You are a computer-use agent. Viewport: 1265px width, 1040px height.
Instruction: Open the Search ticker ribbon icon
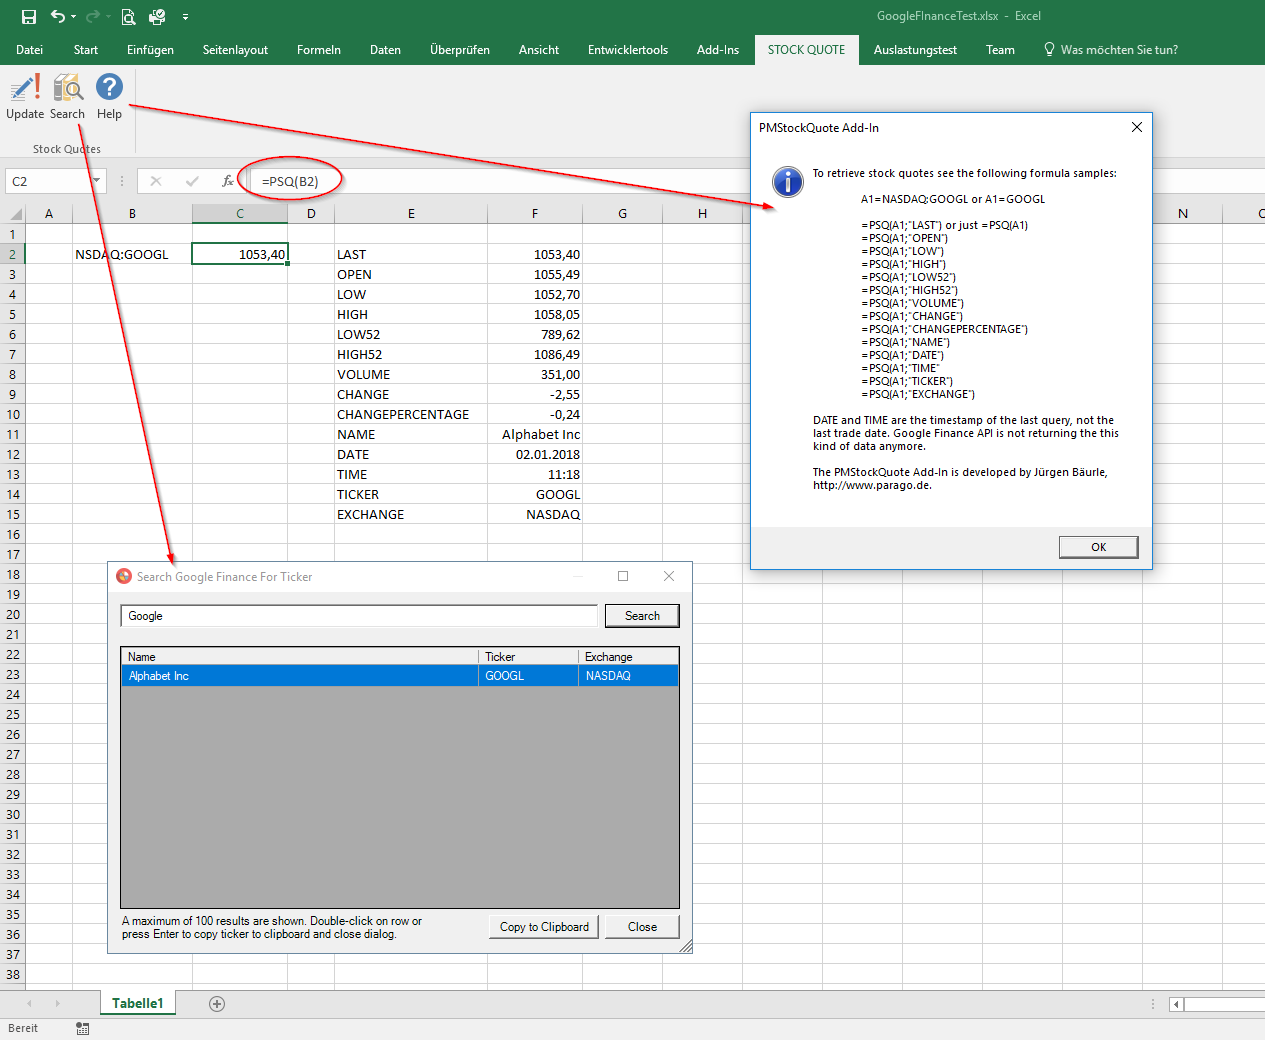[67, 89]
